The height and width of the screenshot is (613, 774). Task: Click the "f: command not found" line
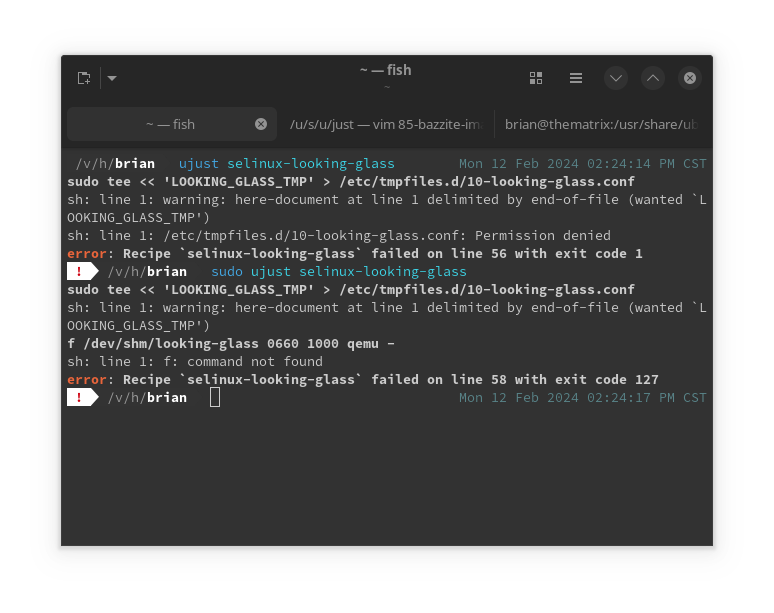point(195,362)
